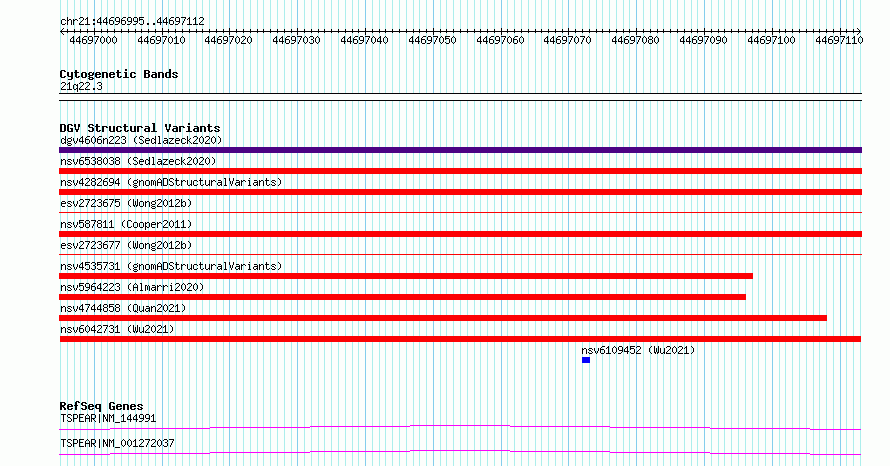Click ruler position 44697110
This screenshot has width=890, height=466.
click(x=839, y=40)
